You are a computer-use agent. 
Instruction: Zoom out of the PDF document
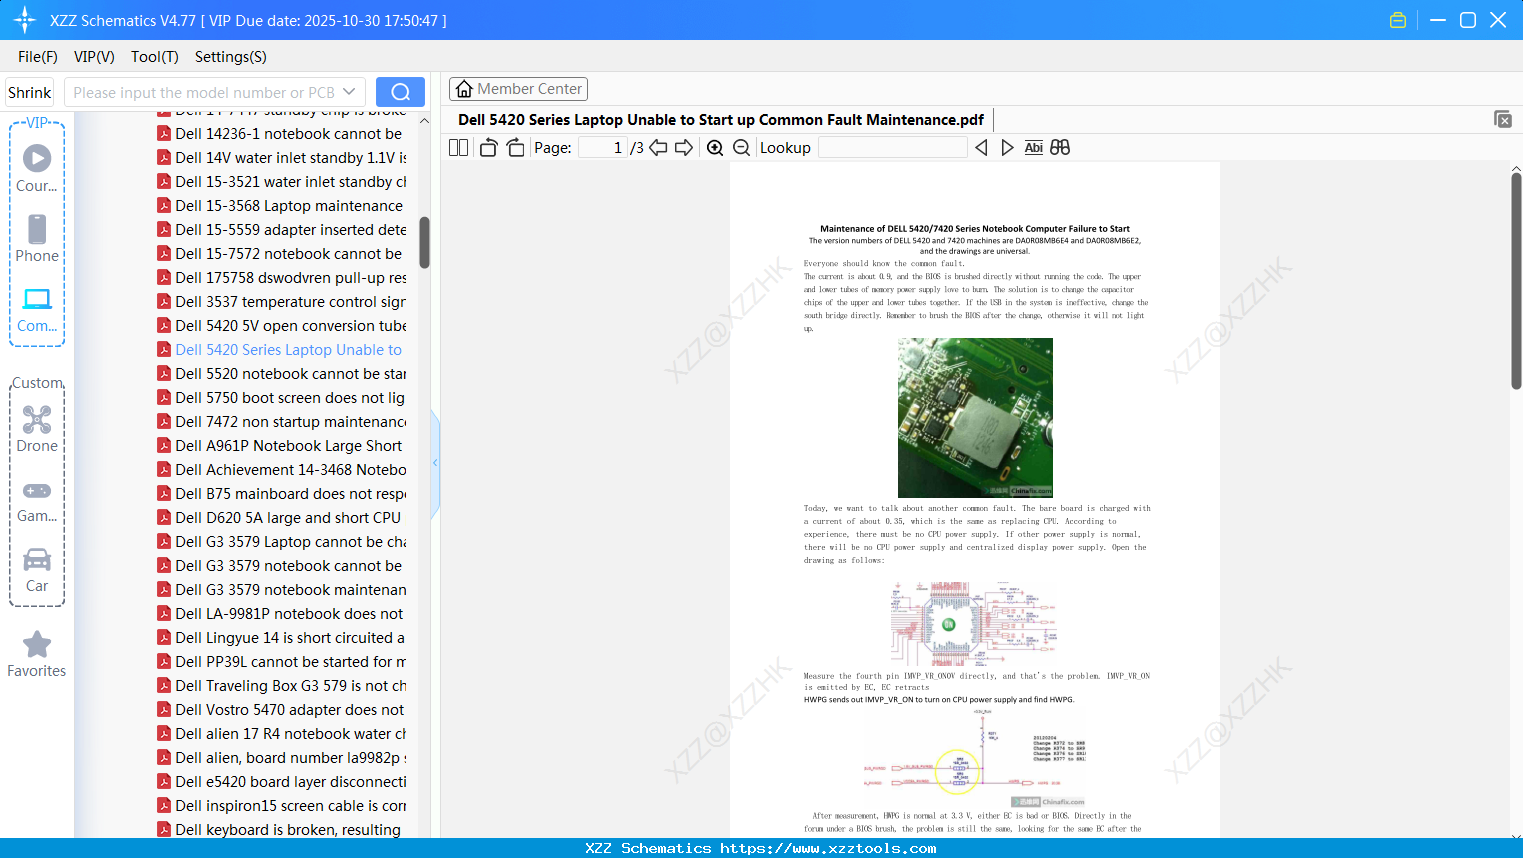tap(741, 148)
